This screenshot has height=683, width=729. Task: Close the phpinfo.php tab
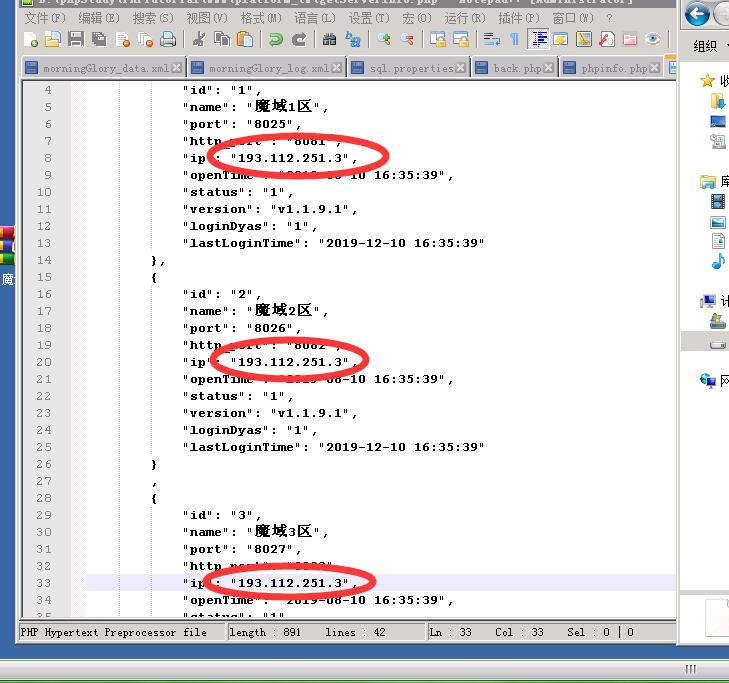pyautogui.click(x=654, y=68)
